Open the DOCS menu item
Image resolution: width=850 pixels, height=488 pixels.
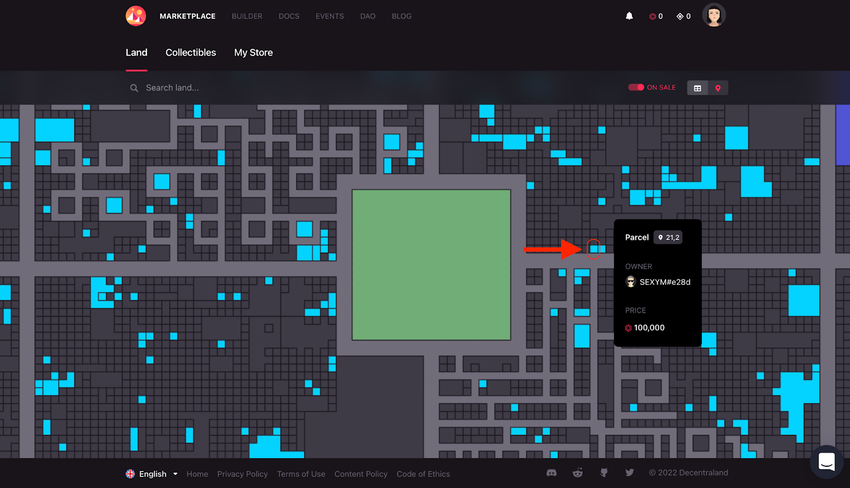tap(289, 16)
